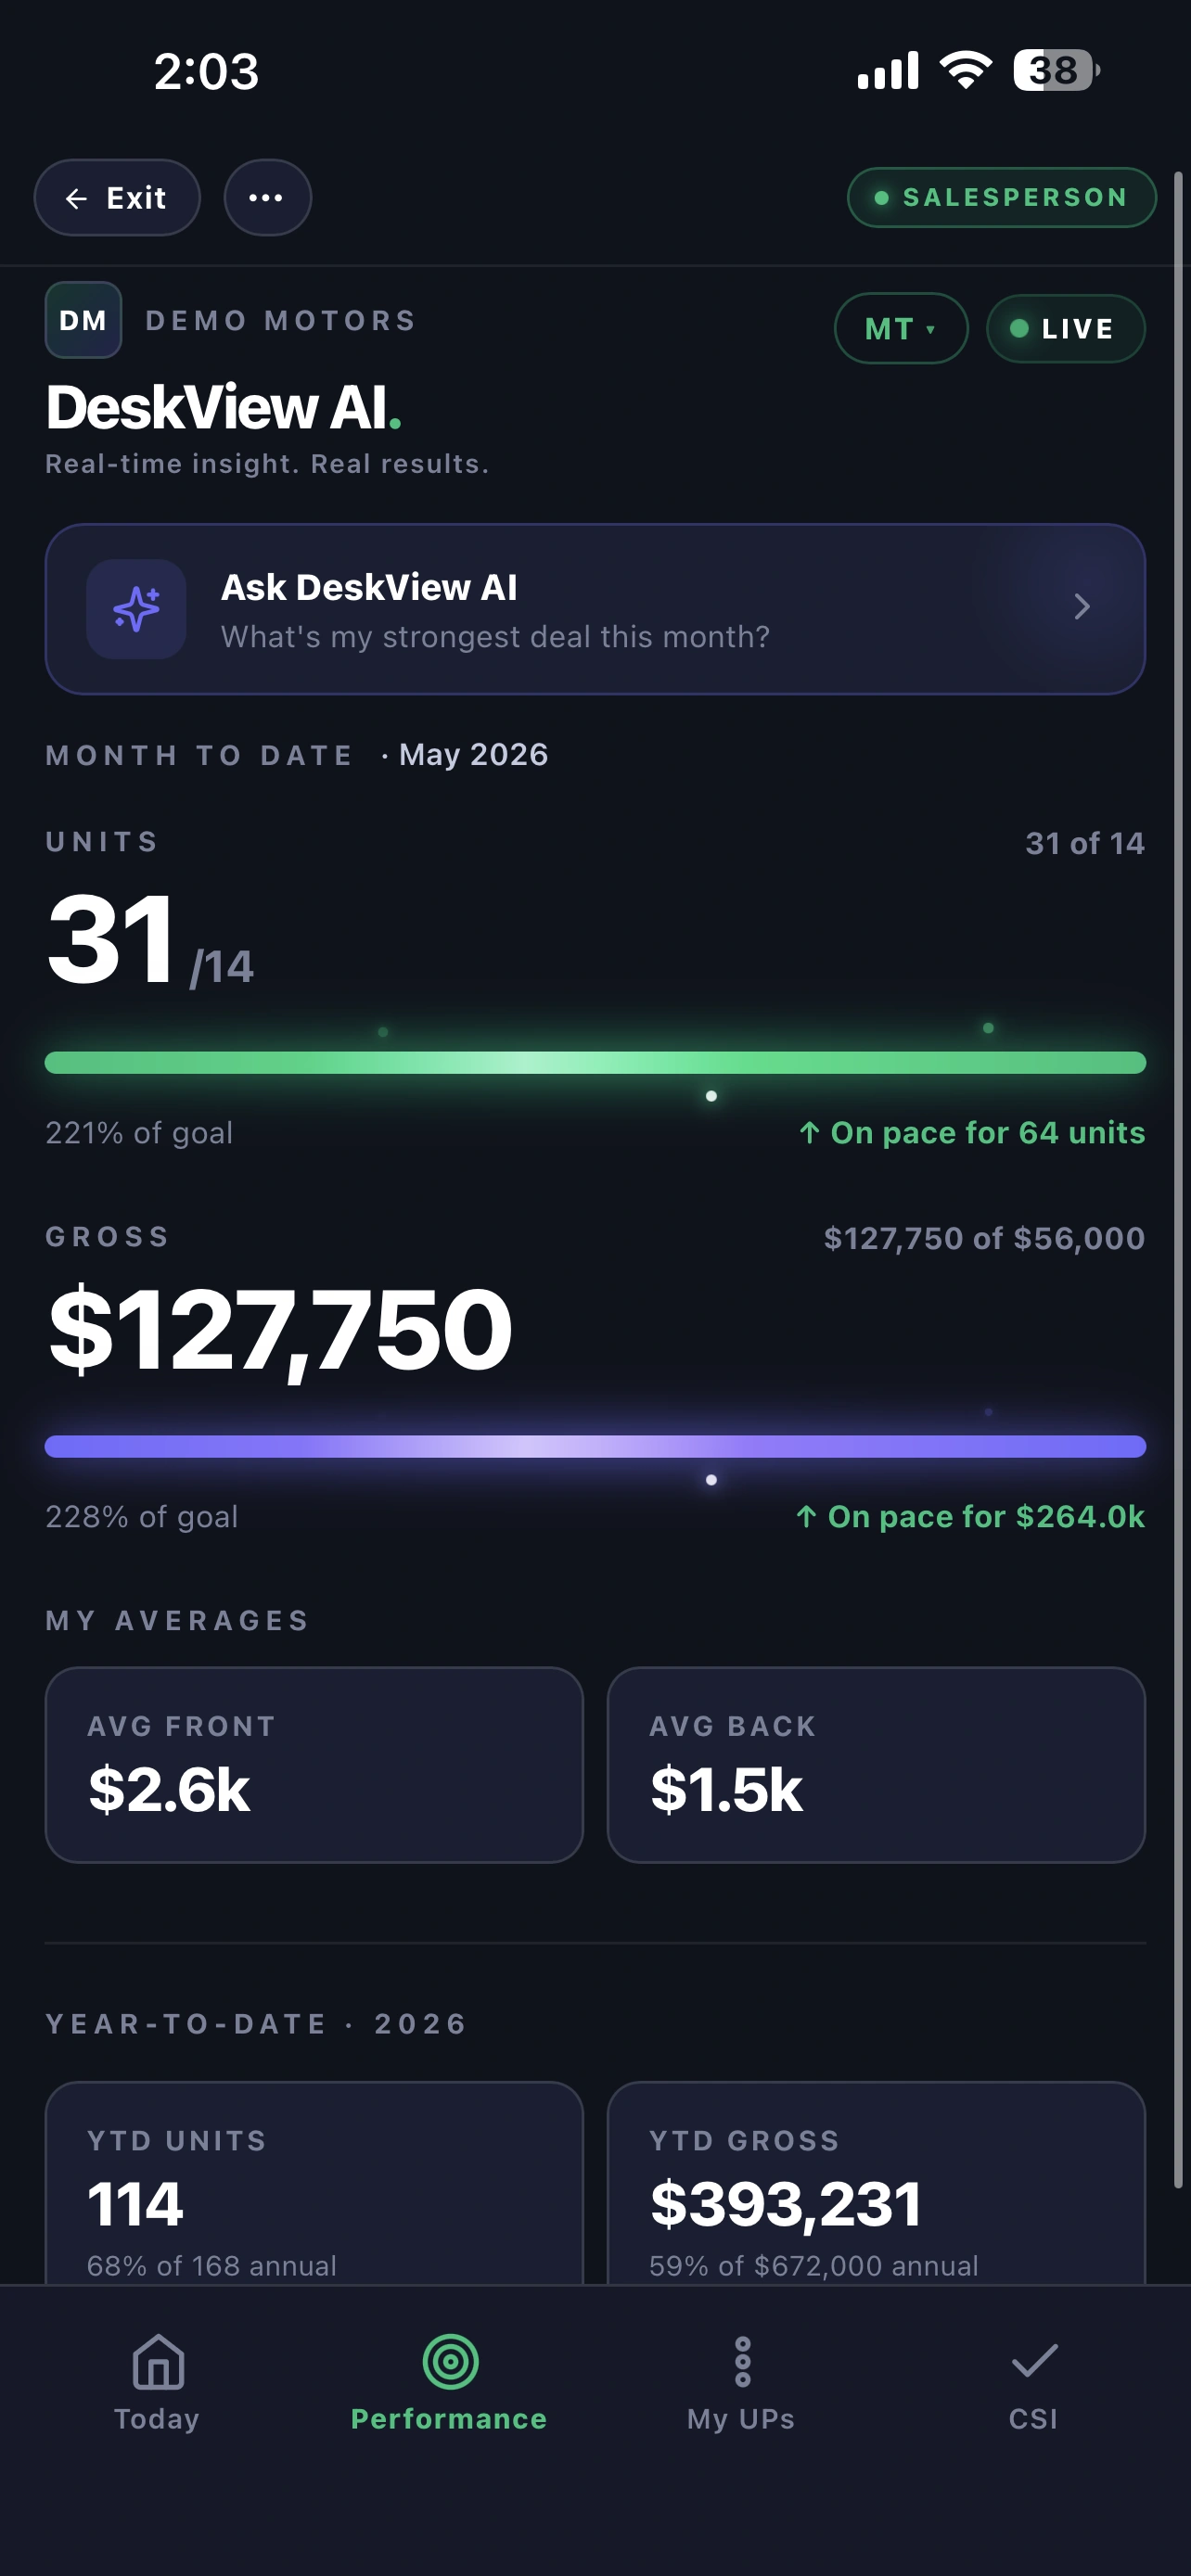The width and height of the screenshot is (1191, 2576).
Task: Open the Avg Front $2.6k card
Action: [314, 1765]
